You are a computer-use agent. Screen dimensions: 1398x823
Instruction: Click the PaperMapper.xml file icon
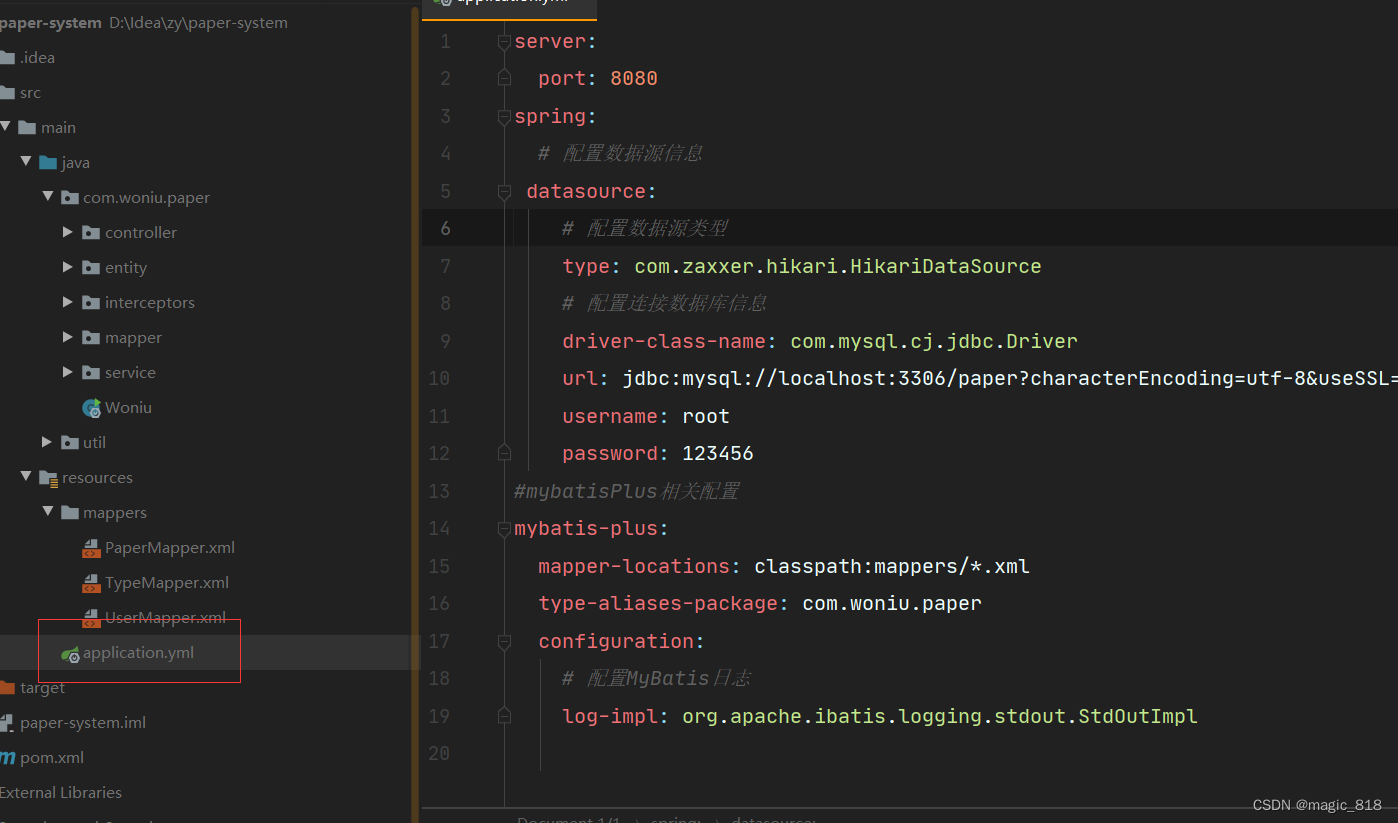(91, 548)
